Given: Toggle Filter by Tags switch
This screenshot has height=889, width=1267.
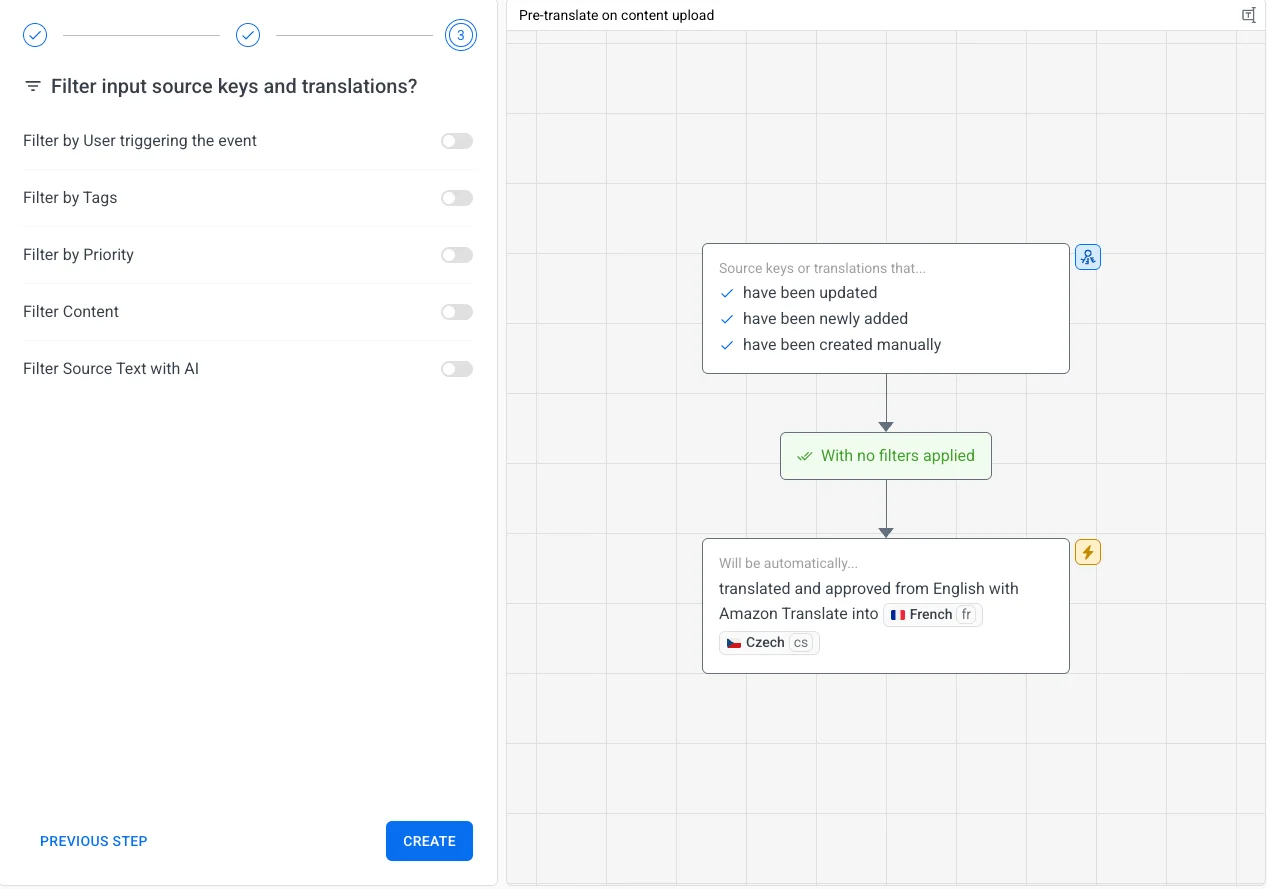Looking at the screenshot, I should (457, 198).
